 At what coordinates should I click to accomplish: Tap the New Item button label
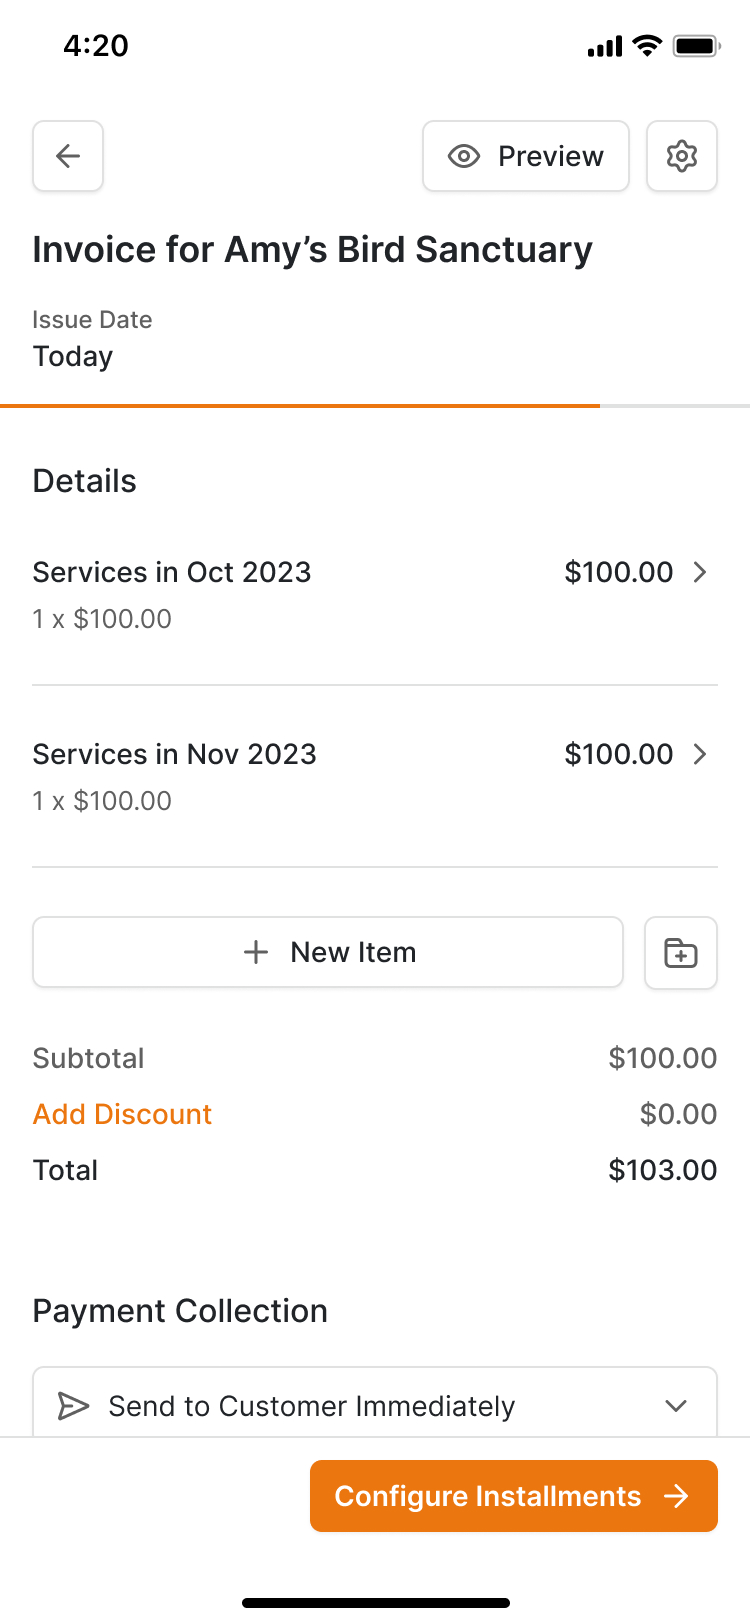(353, 952)
